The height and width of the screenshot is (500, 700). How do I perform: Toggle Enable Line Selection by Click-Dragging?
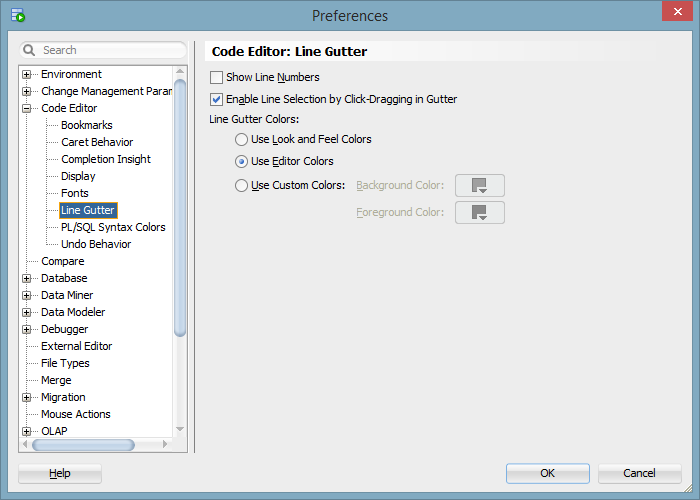click(x=217, y=100)
